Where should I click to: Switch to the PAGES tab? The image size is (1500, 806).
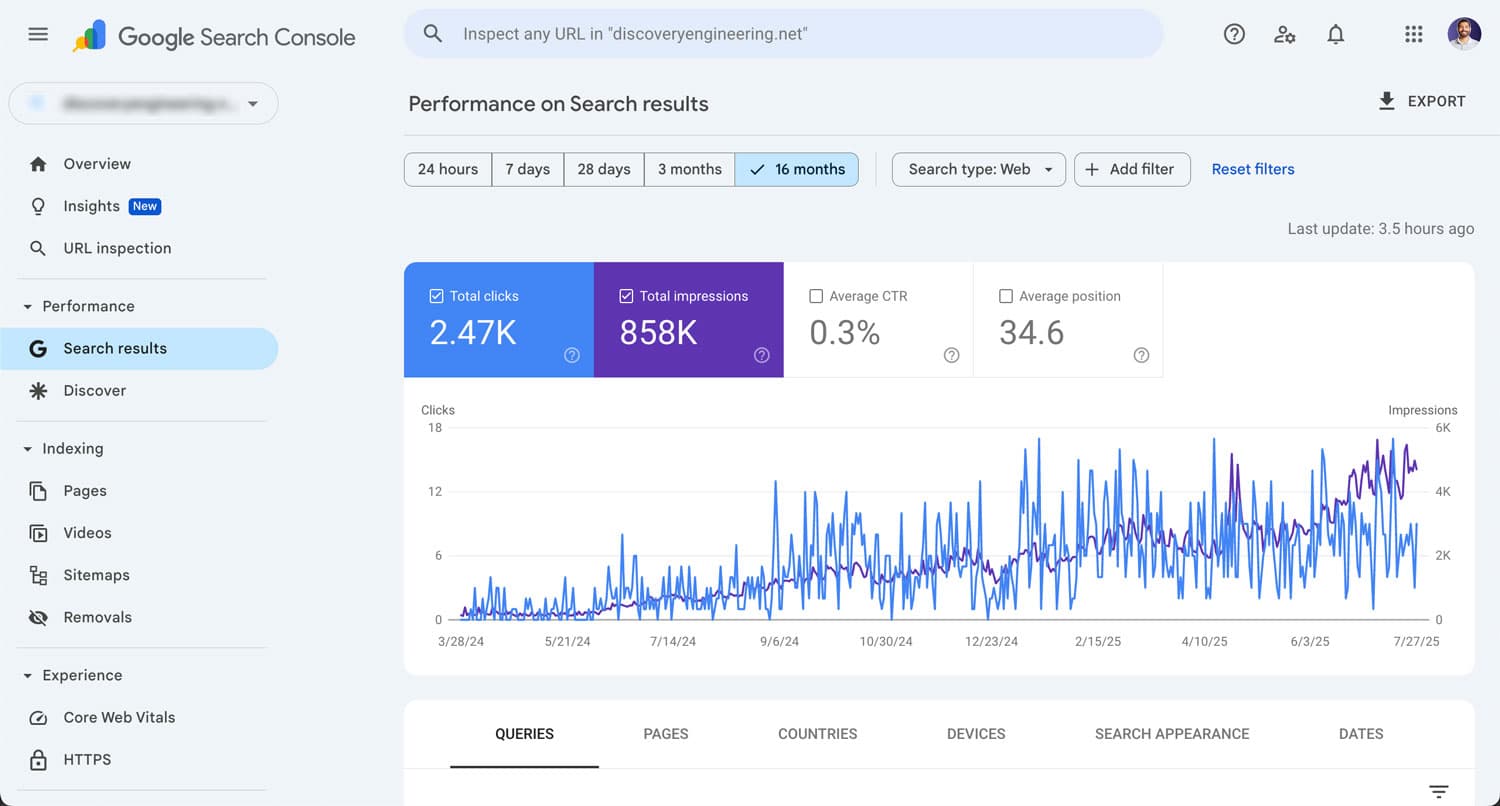(665, 734)
